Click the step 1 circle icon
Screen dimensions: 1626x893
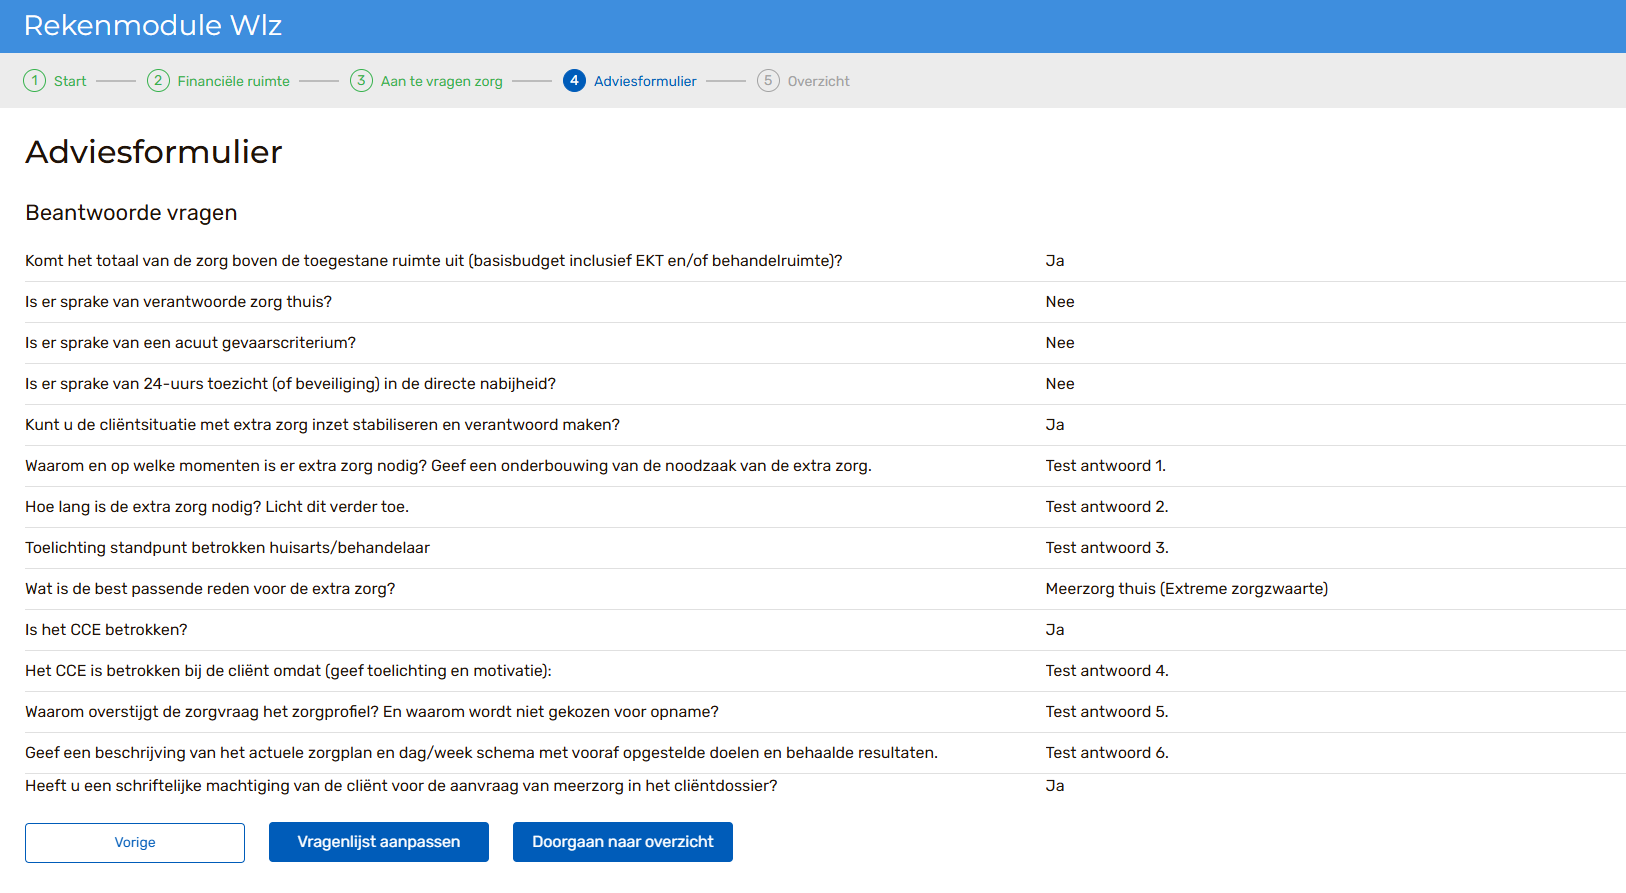pos(35,81)
